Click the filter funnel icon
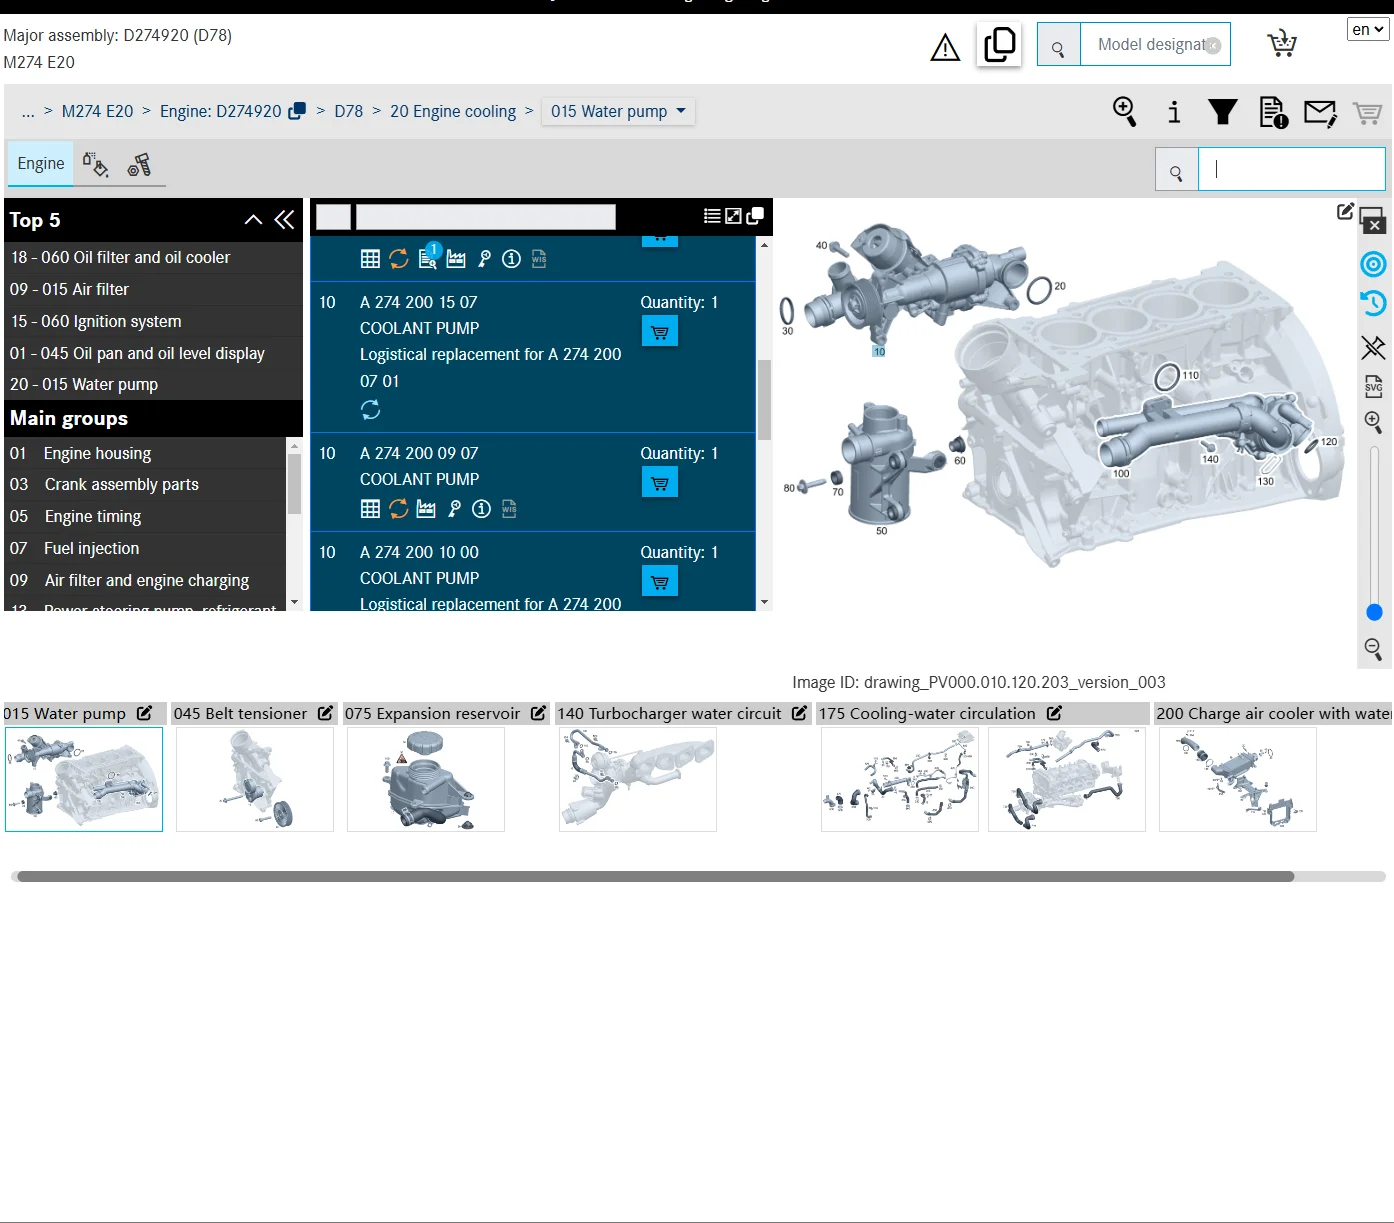The height and width of the screenshot is (1223, 1394). click(x=1222, y=112)
